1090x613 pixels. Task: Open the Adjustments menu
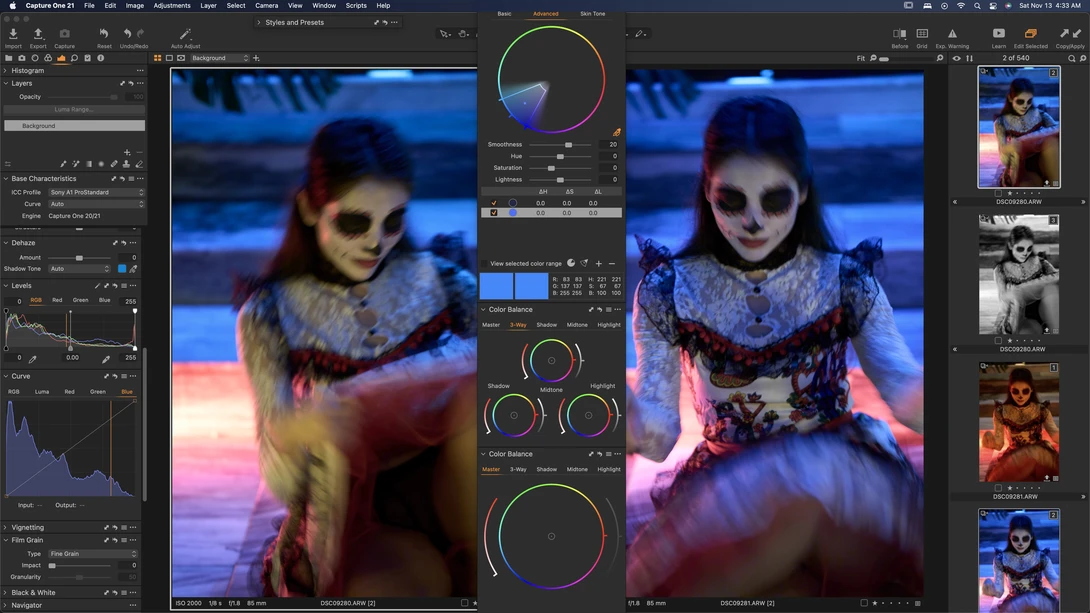click(172, 6)
